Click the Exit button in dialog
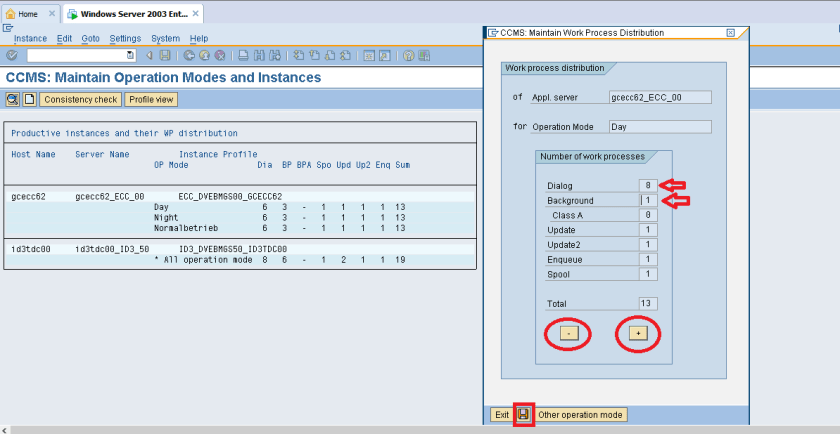840x434 pixels. click(x=502, y=414)
